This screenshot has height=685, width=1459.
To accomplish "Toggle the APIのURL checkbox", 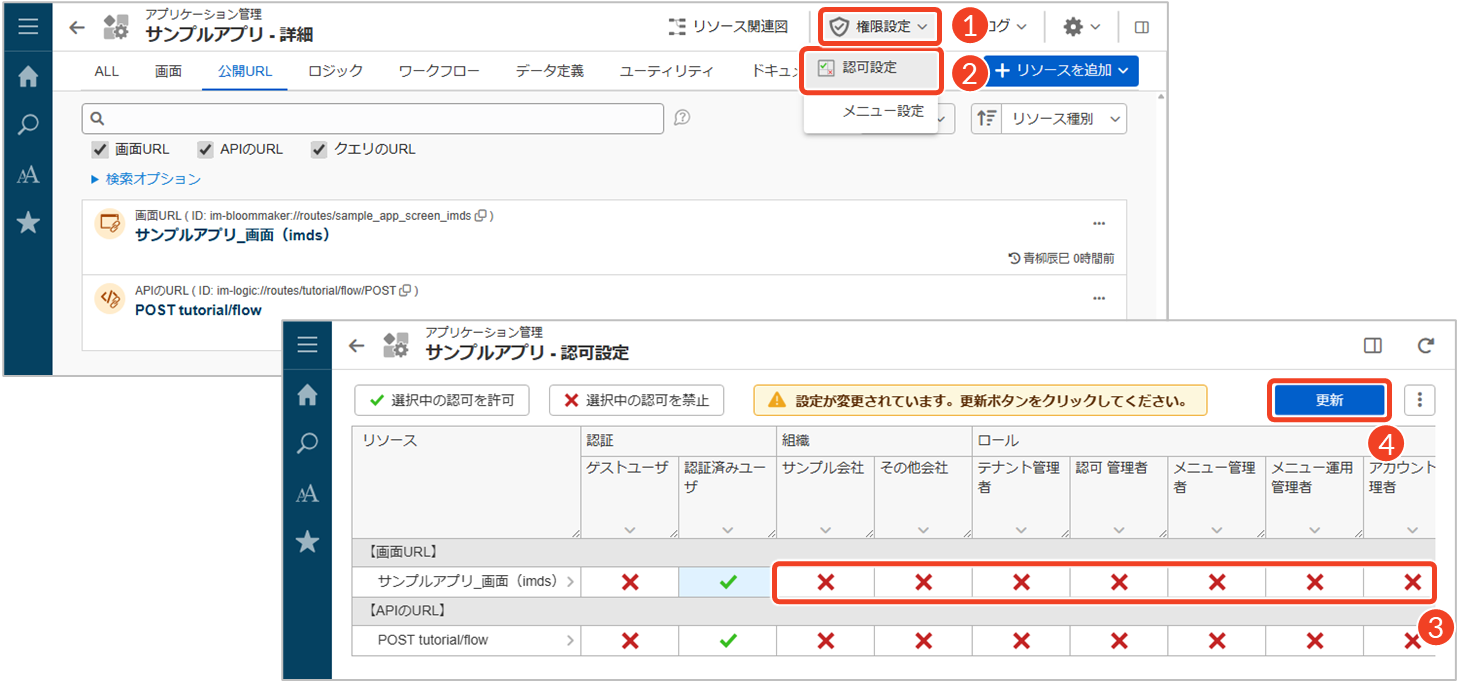I will 205,149.
